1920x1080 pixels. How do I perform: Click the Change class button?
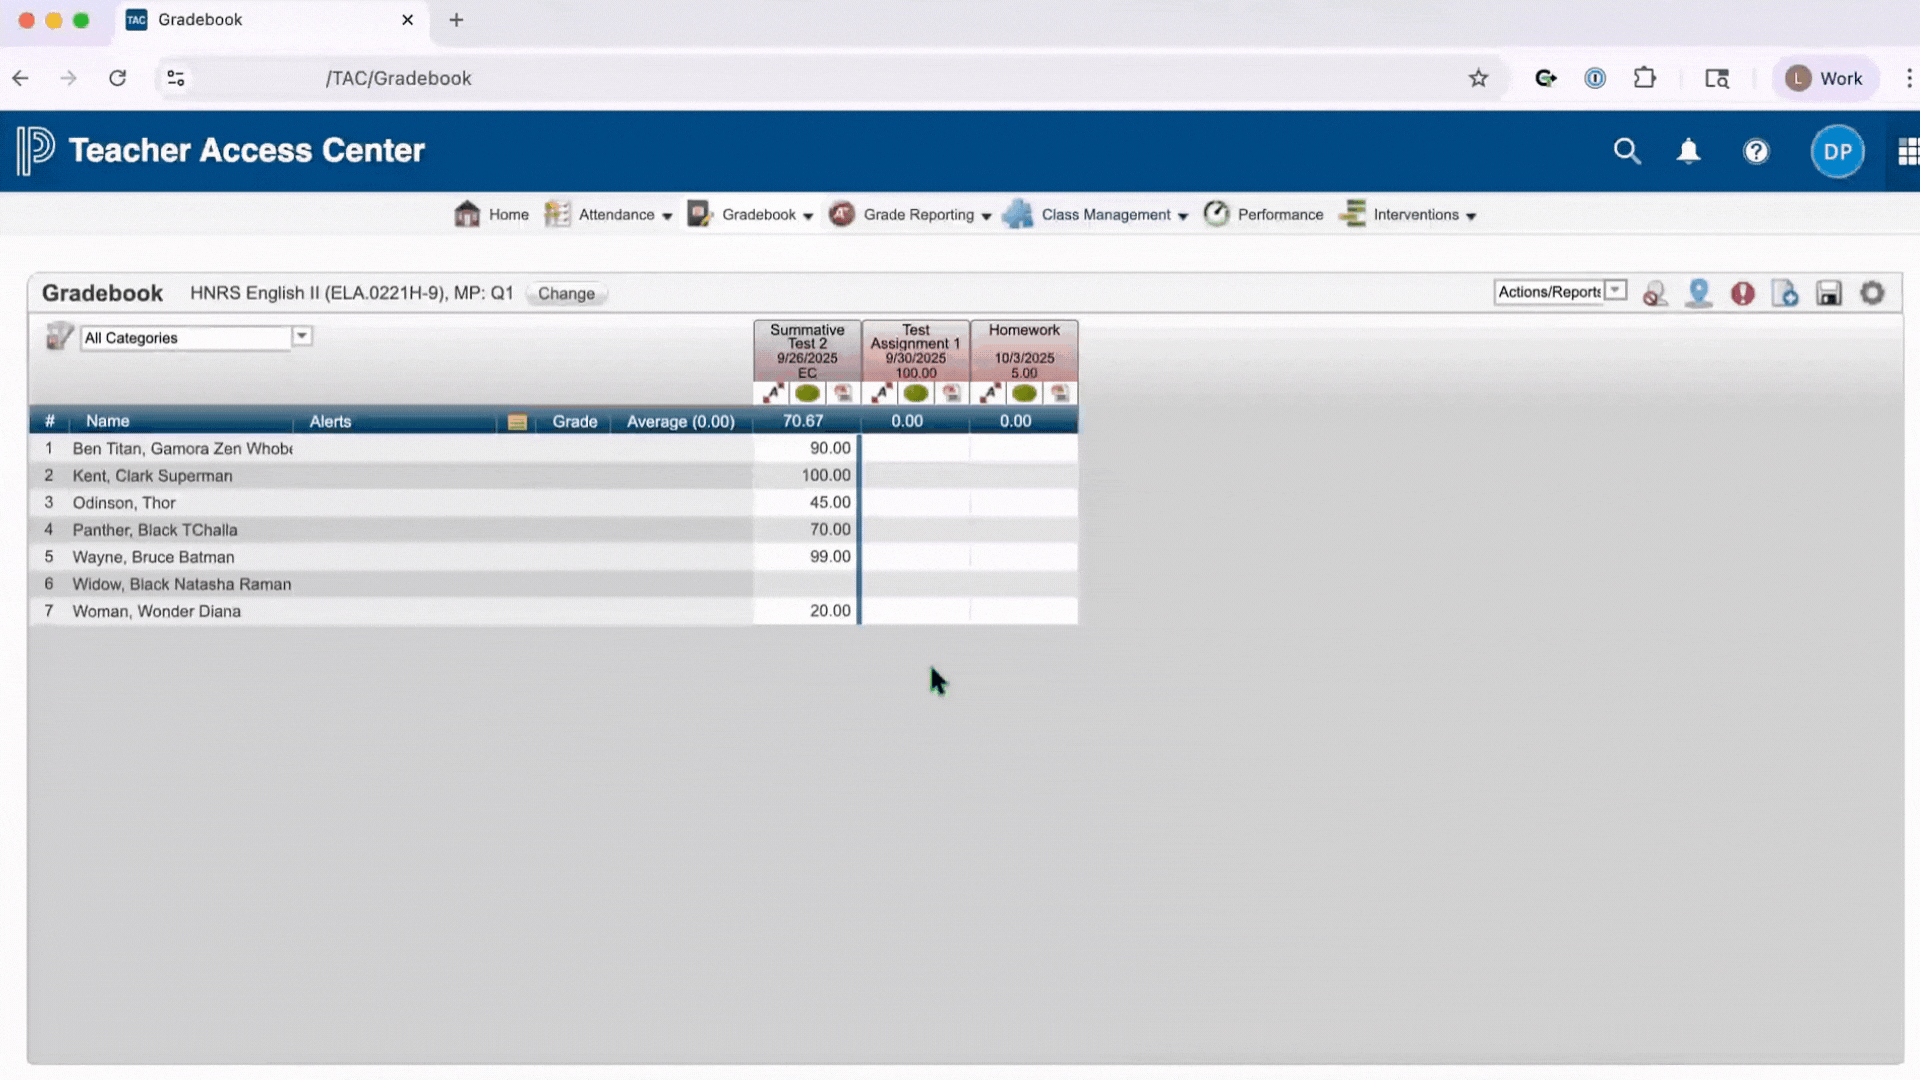coord(566,294)
